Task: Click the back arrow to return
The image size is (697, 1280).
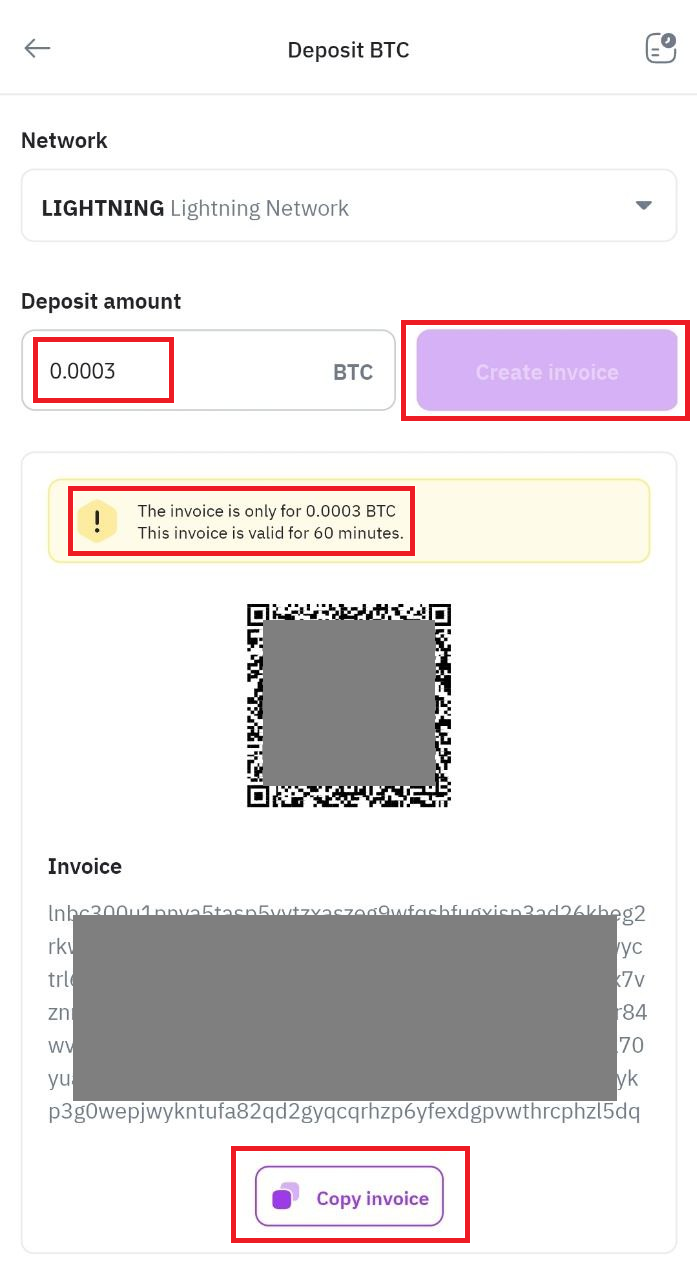Action: click(37, 48)
